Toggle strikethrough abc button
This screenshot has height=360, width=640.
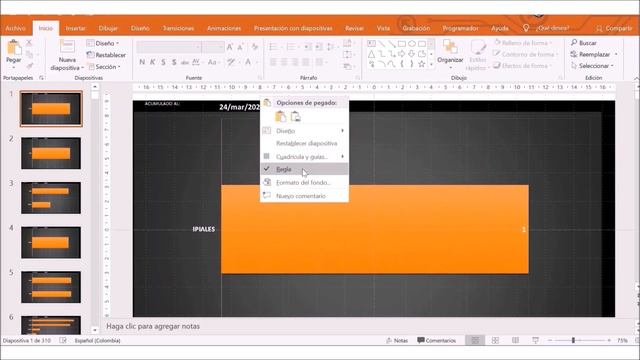pyautogui.click(x=185, y=62)
